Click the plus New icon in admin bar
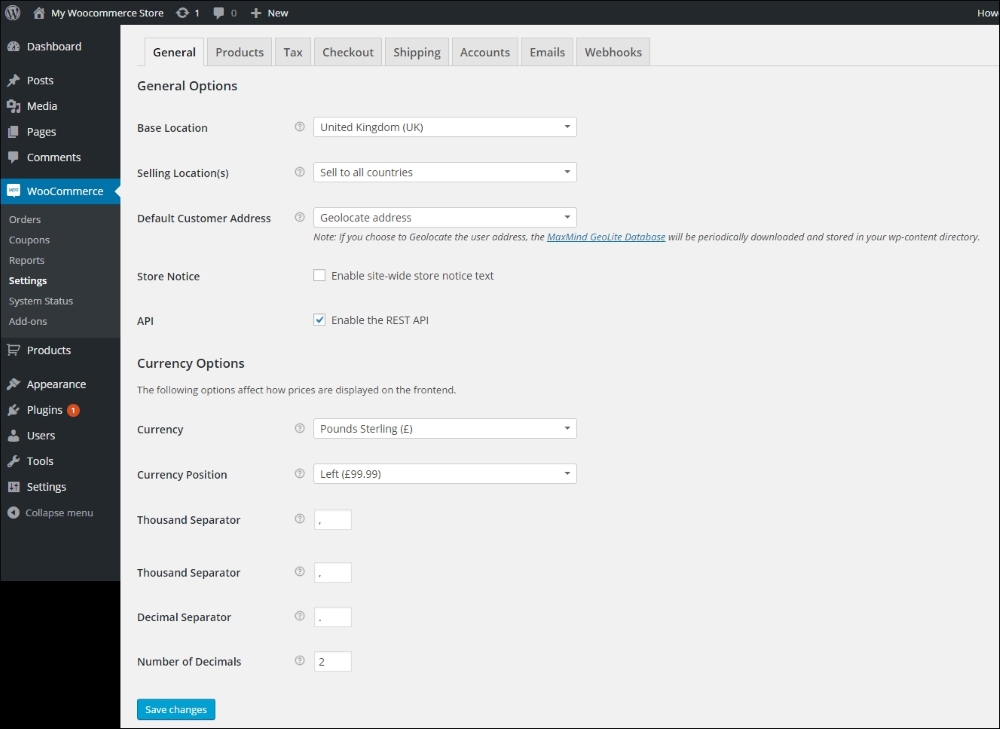The image size is (1000, 729). click(x=256, y=13)
